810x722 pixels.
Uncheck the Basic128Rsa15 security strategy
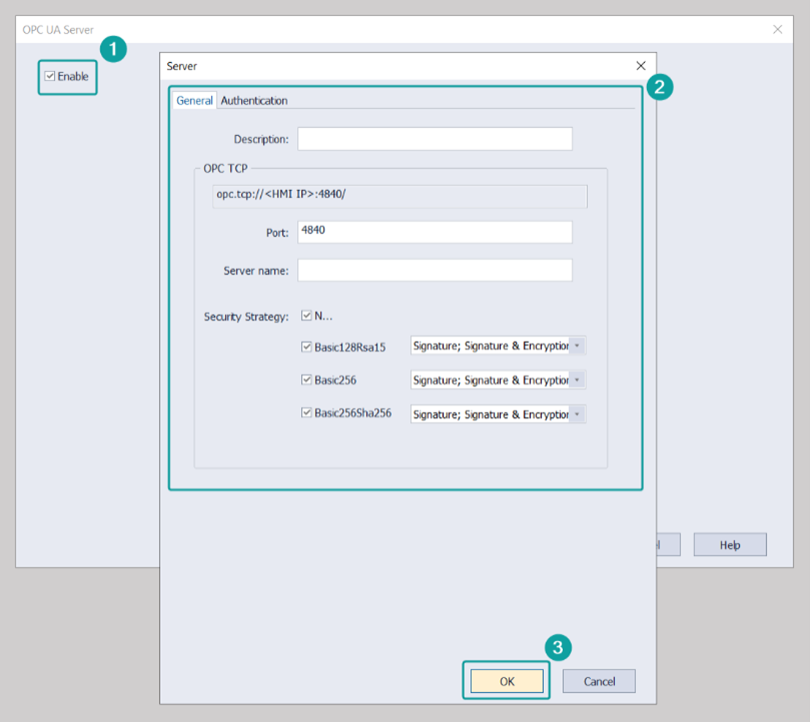tap(307, 347)
